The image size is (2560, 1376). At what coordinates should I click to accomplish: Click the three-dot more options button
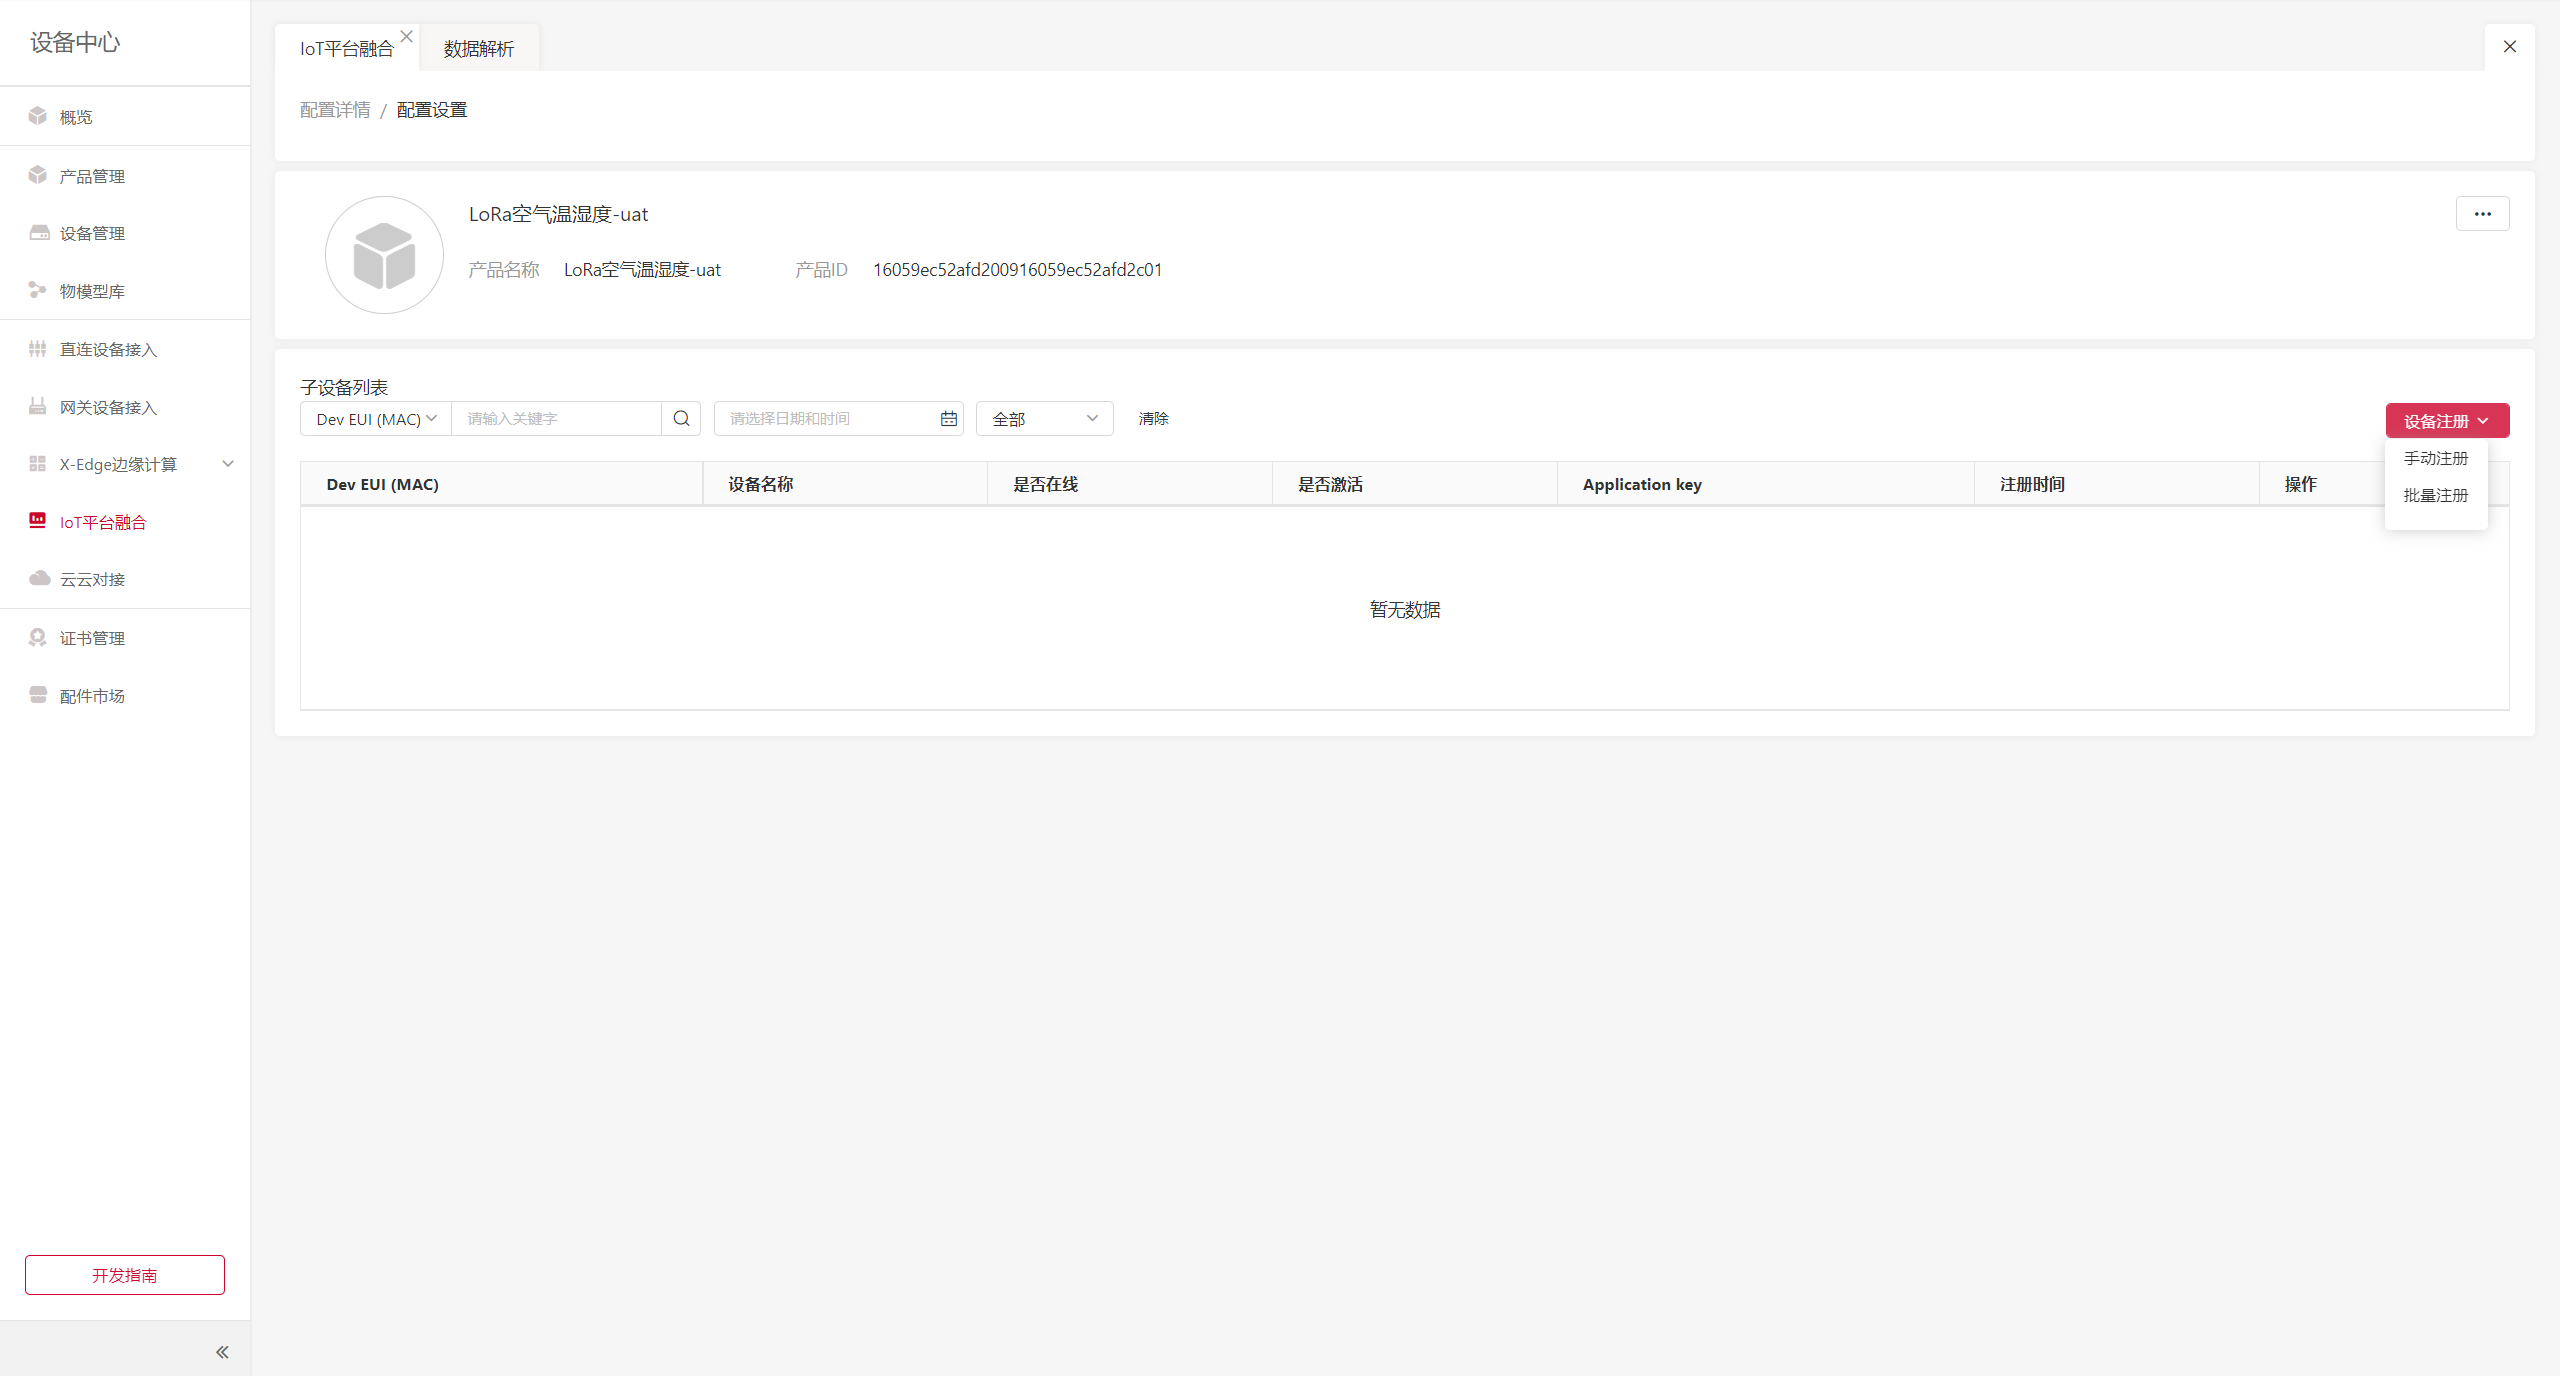point(2482,214)
